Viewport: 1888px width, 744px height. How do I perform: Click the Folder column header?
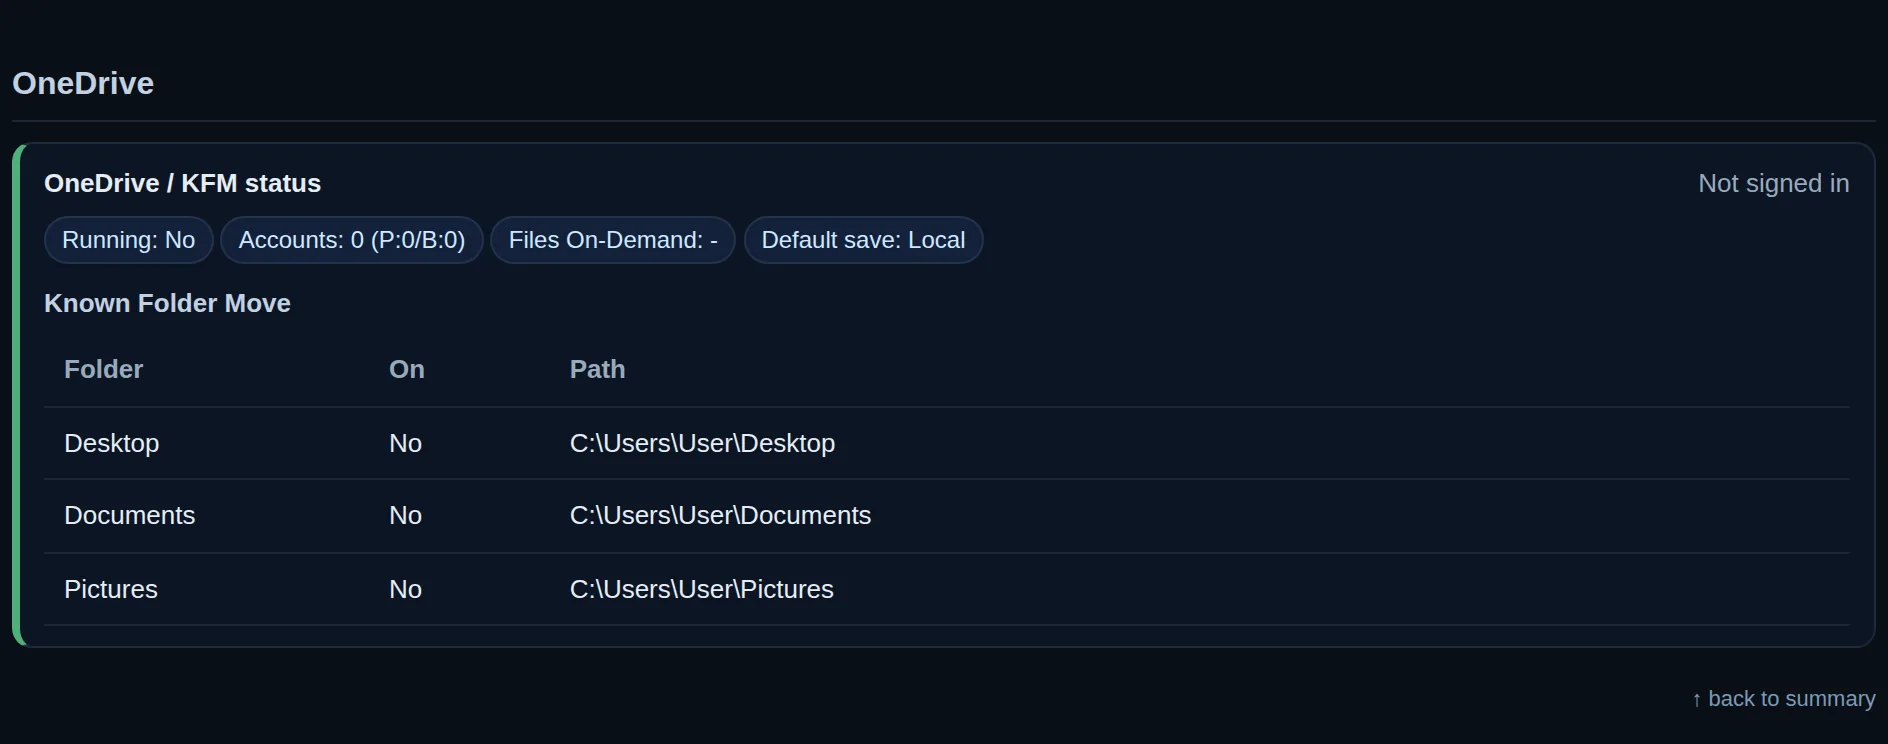coord(104,369)
